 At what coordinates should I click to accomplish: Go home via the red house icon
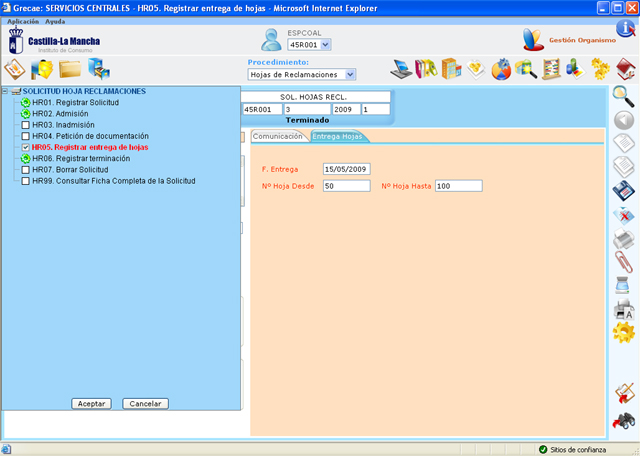tap(625, 69)
